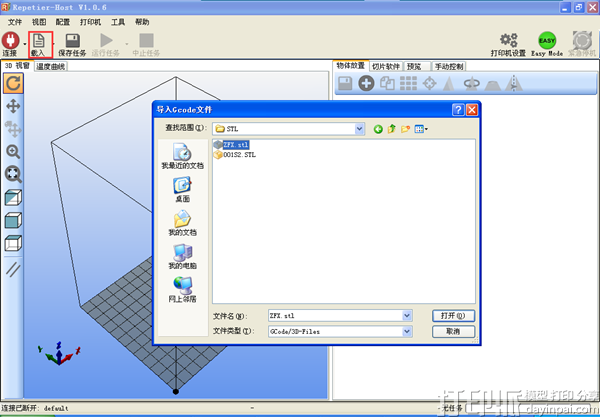The width and height of the screenshot is (600, 417).
Task: Open the 文件 (File) menu
Action: (15, 22)
